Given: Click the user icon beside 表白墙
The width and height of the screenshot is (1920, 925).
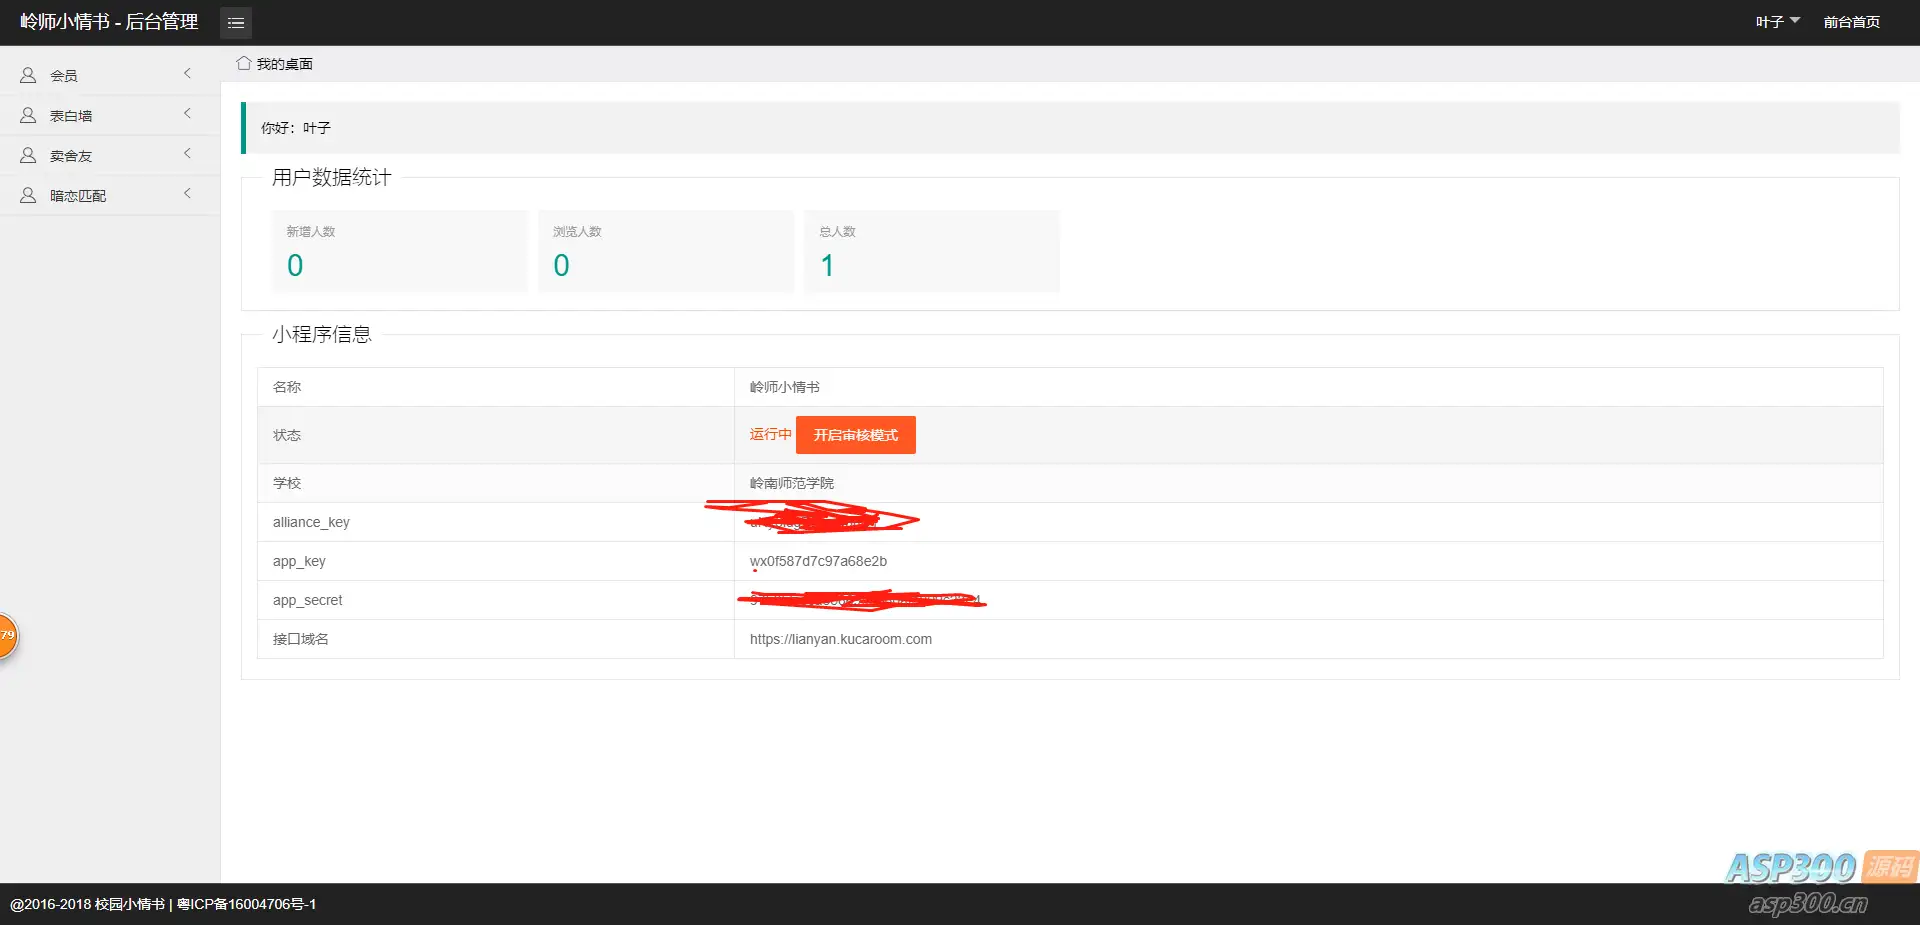Looking at the screenshot, I should [x=28, y=115].
